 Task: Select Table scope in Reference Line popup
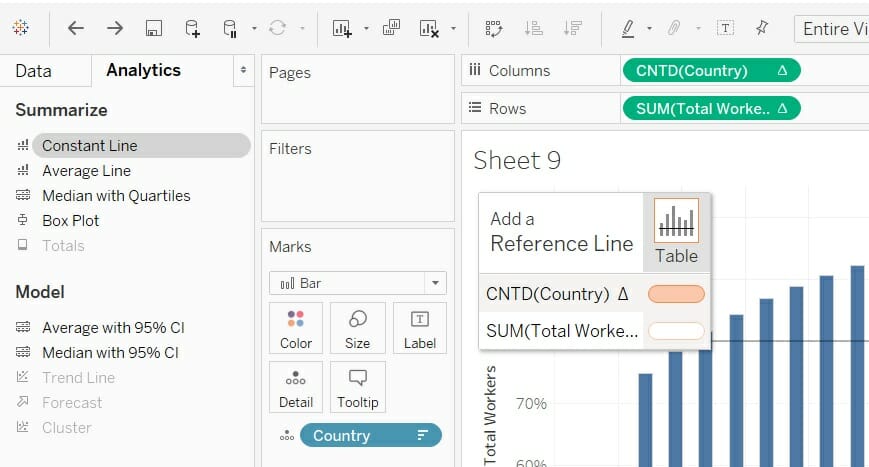(x=676, y=232)
